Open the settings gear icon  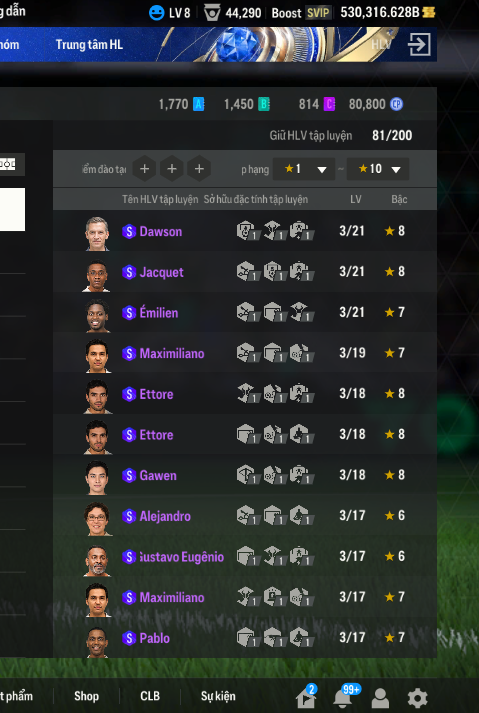417,698
